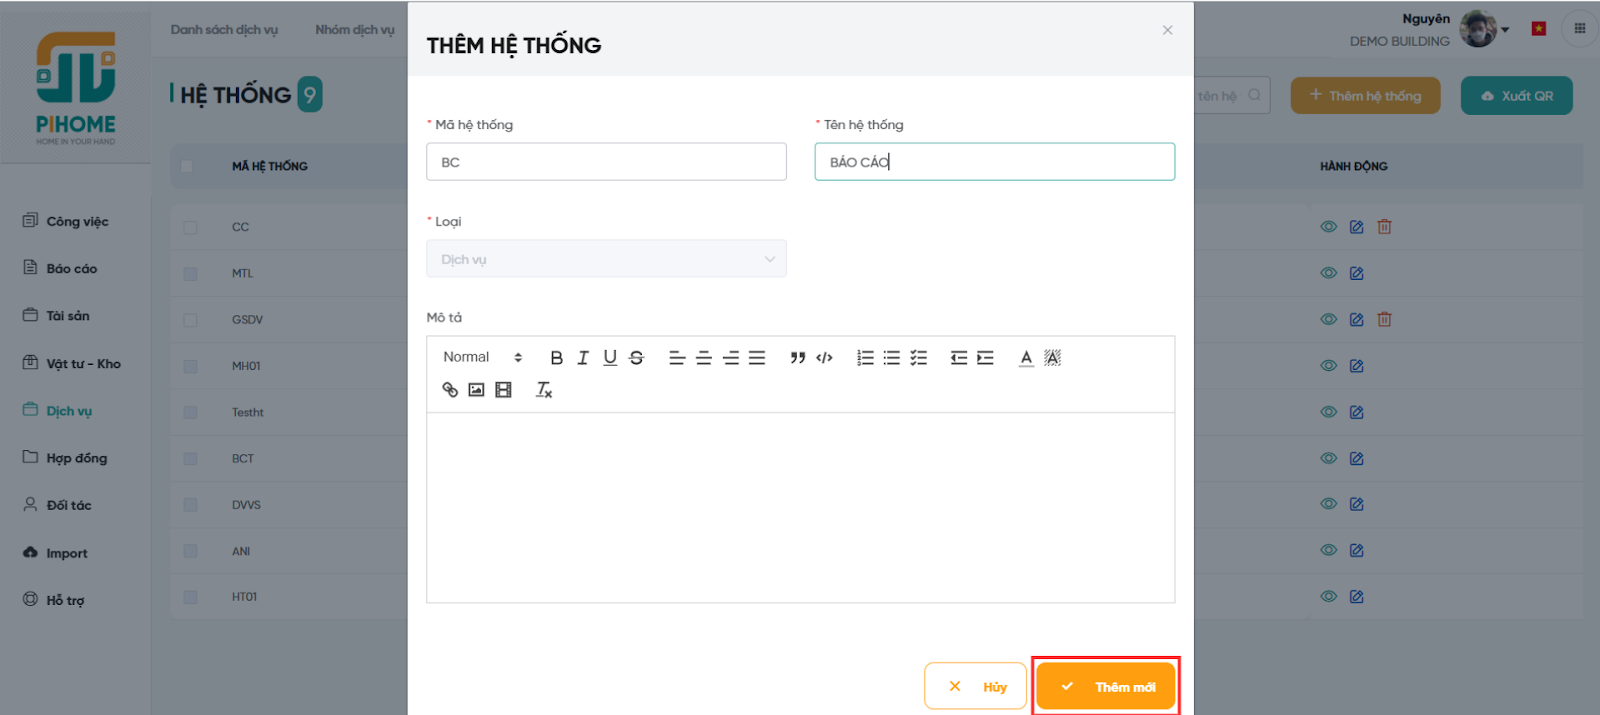Tick the checkbox for row GSDV

[x=190, y=320]
